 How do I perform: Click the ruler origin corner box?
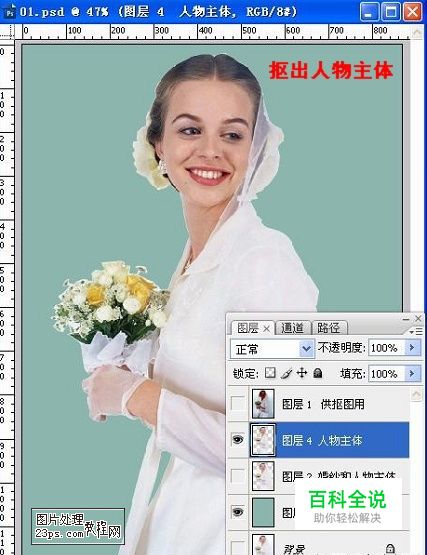coord(7,32)
